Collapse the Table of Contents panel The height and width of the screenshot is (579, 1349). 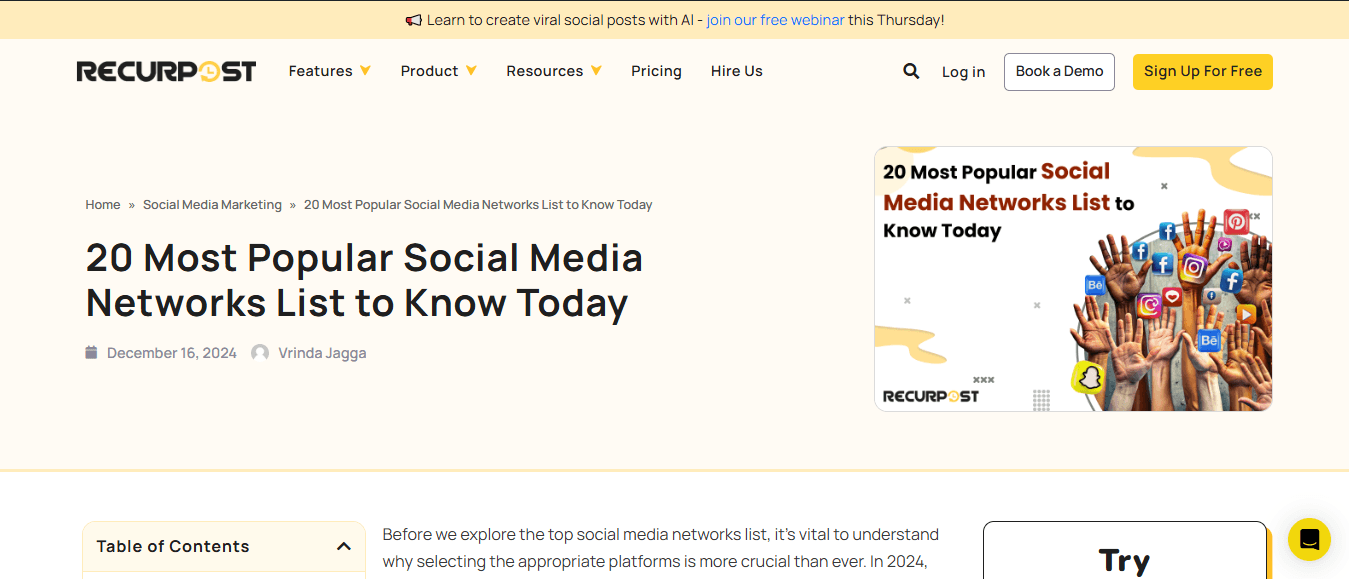[x=344, y=546]
